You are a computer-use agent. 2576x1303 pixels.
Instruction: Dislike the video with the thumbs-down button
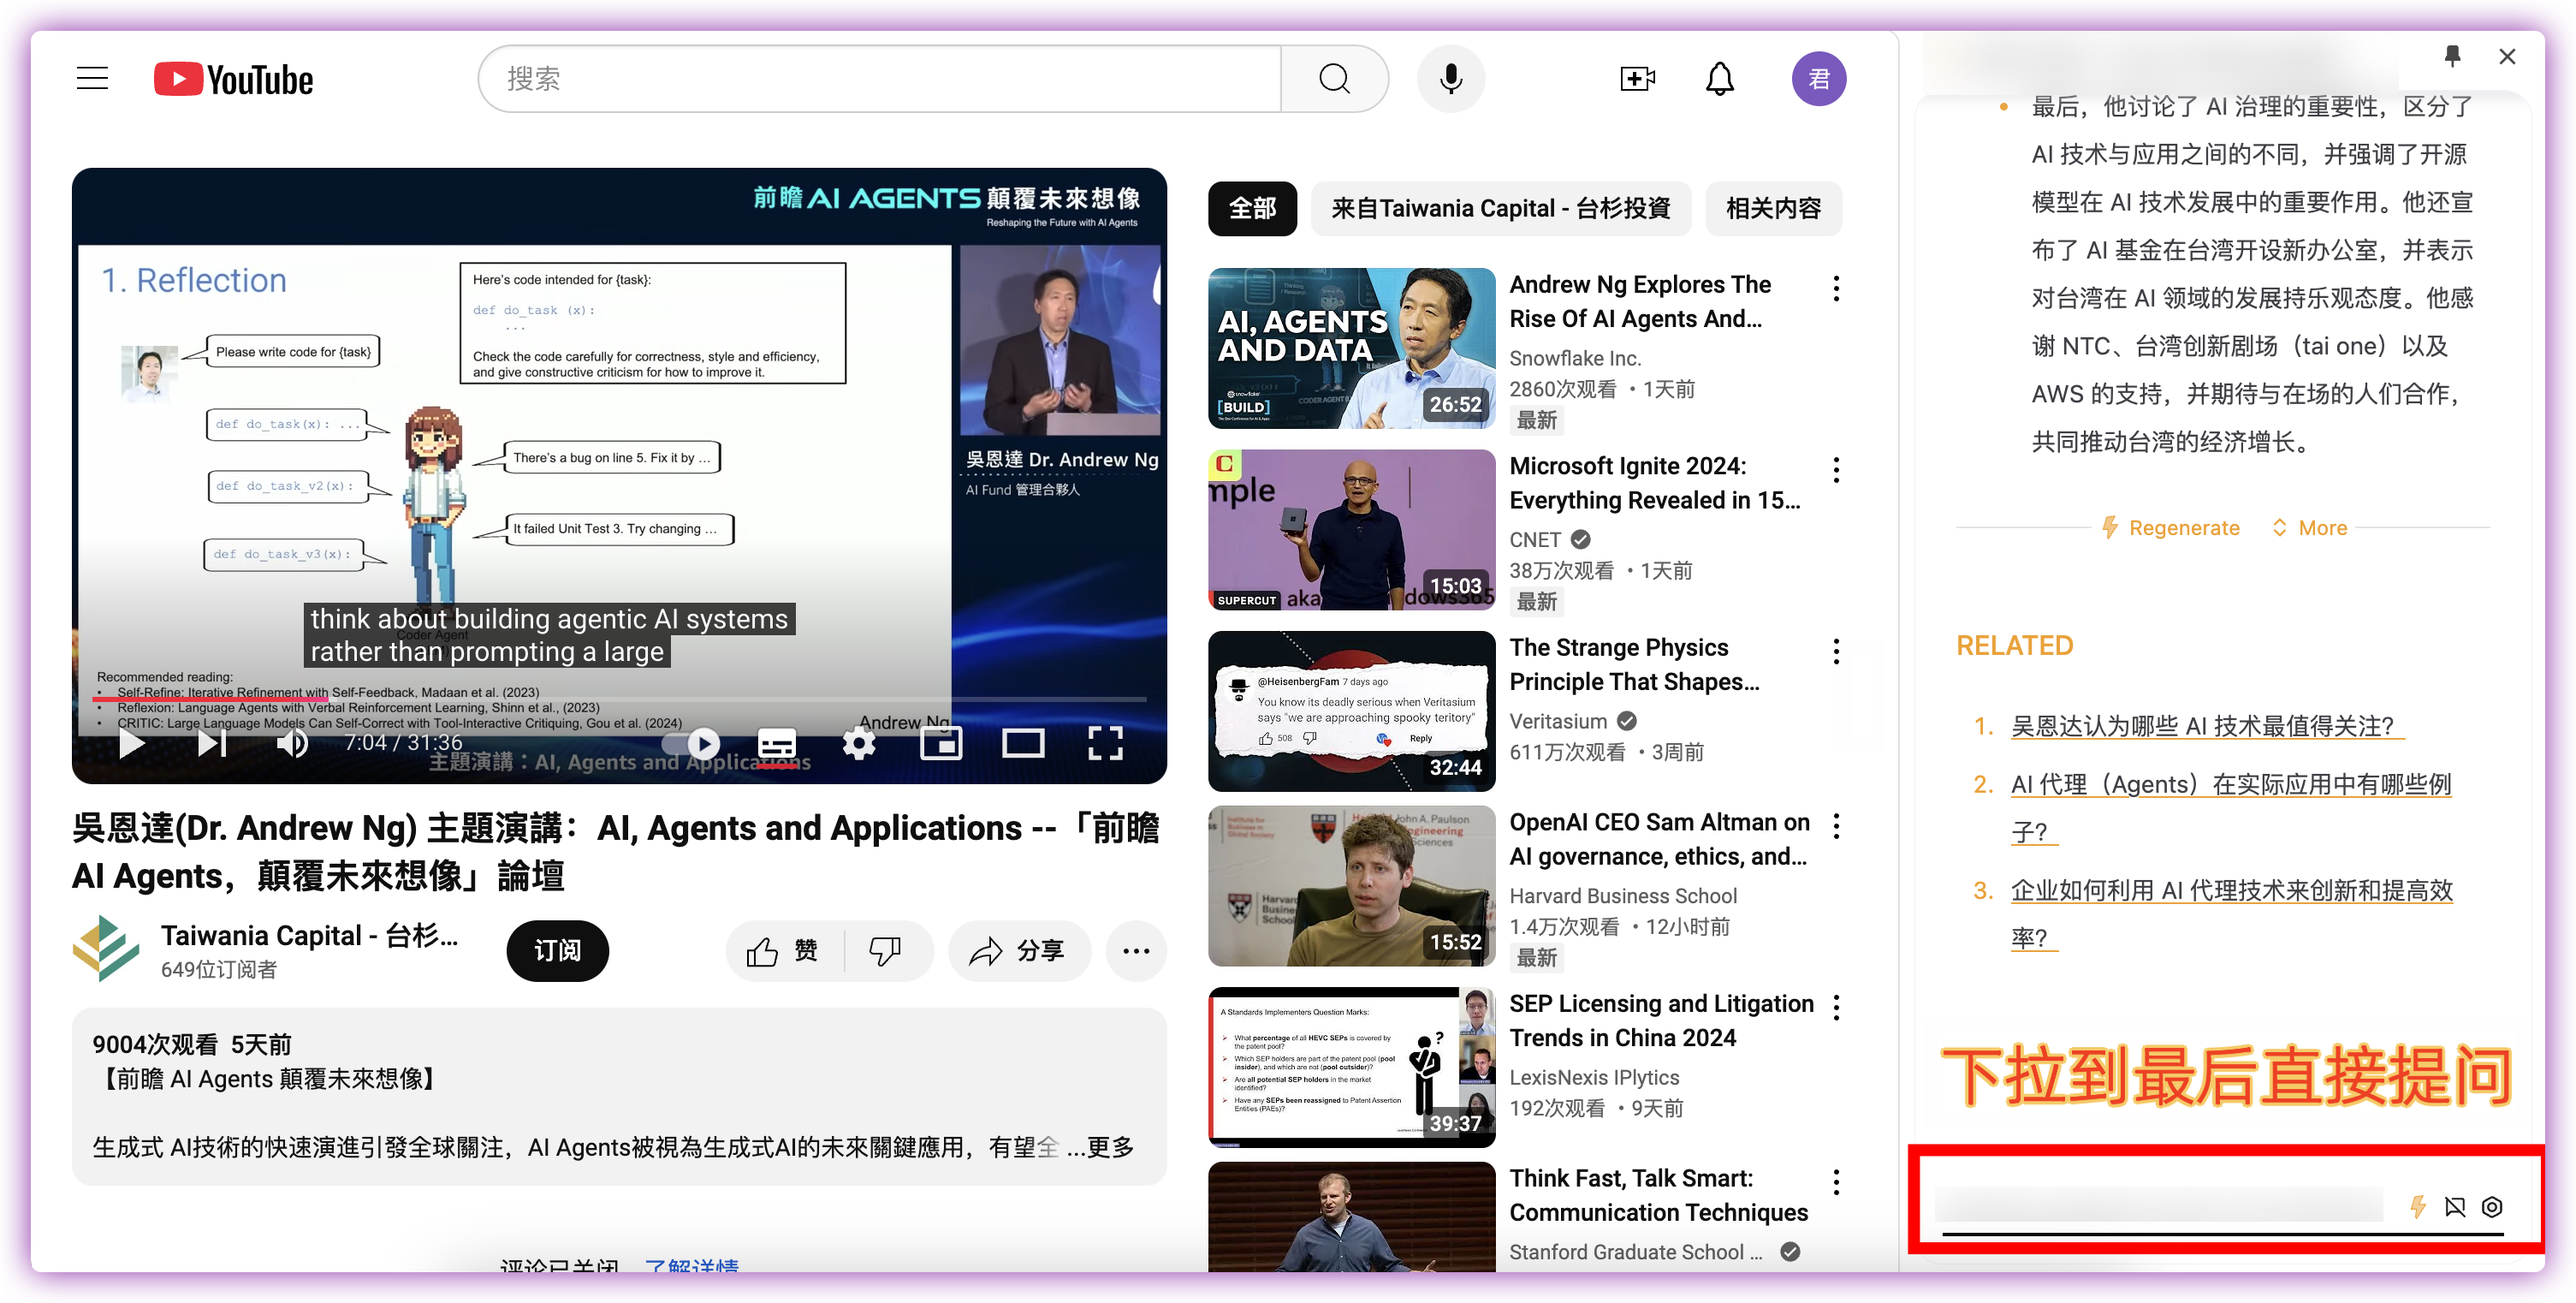coord(886,950)
